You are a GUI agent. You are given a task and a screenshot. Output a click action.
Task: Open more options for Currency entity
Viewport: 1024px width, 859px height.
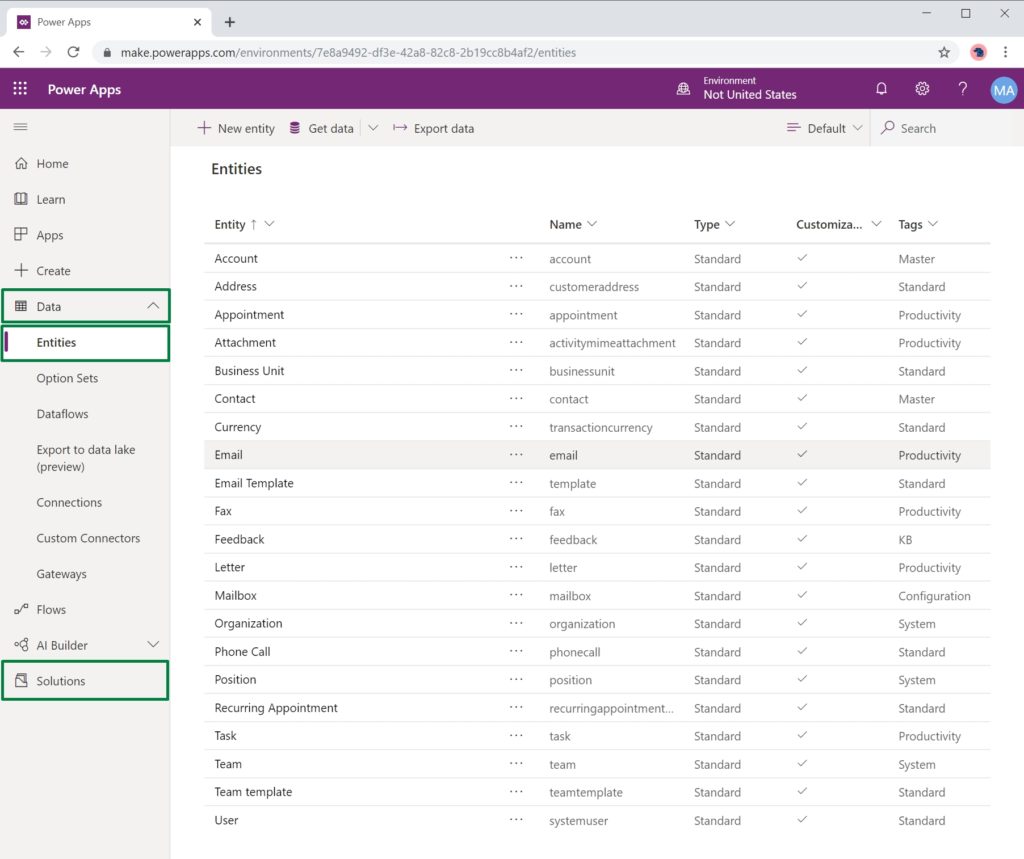[x=516, y=427]
